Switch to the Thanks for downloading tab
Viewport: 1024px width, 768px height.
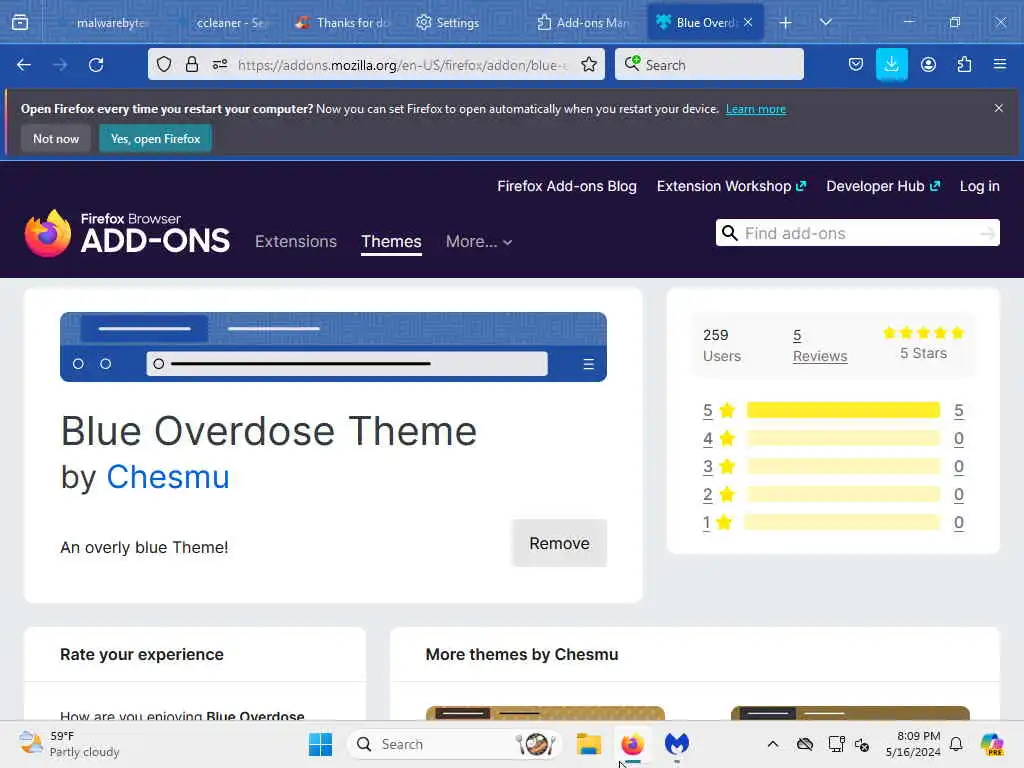point(342,23)
